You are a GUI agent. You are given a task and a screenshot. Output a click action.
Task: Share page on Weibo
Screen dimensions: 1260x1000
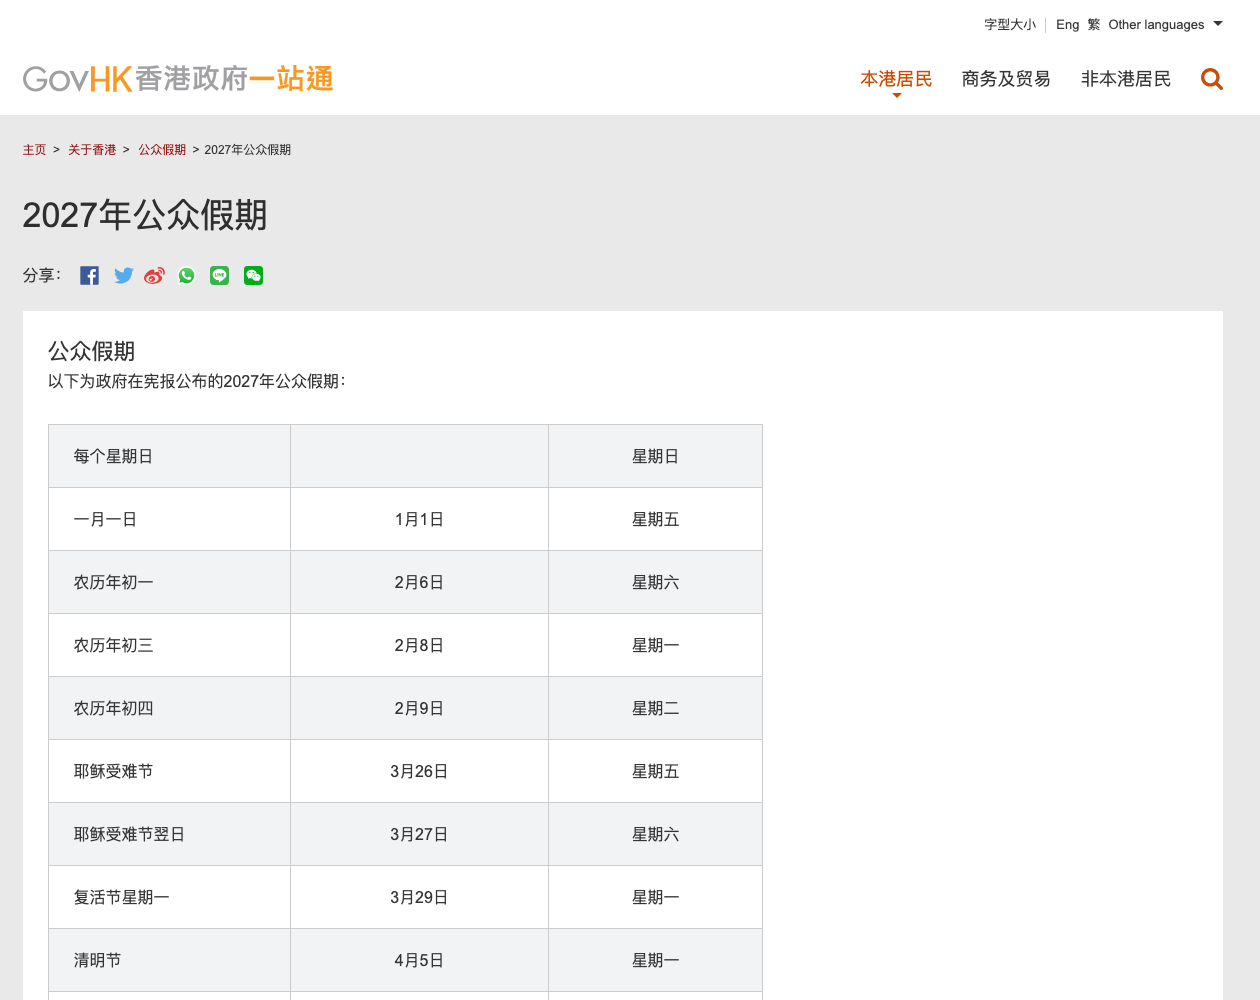coord(154,276)
